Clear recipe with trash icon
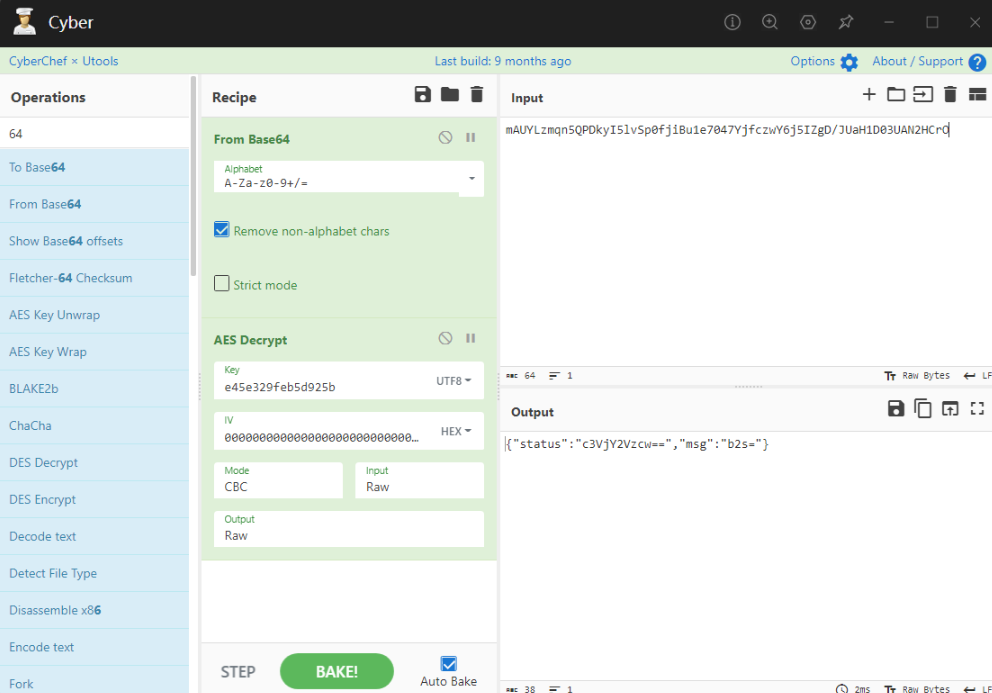The image size is (992, 693). (477, 95)
